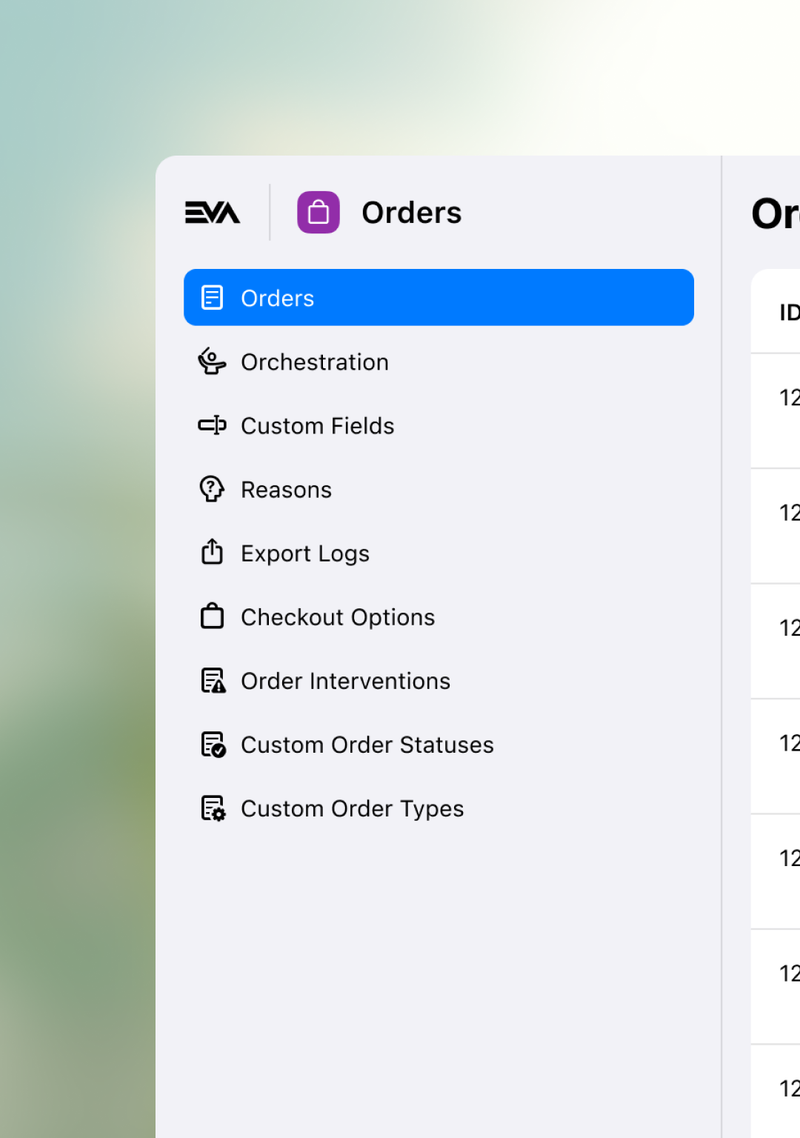This screenshot has width=800, height=1138.
Task: Click the Custom Order Types gear-document icon
Action: click(x=212, y=808)
